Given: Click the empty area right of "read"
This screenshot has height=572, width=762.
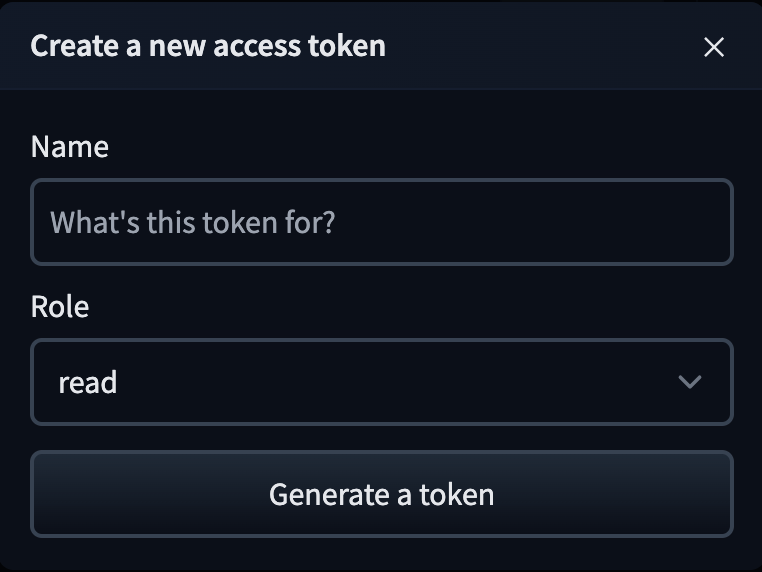Looking at the screenshot, I should coord(400,382).
